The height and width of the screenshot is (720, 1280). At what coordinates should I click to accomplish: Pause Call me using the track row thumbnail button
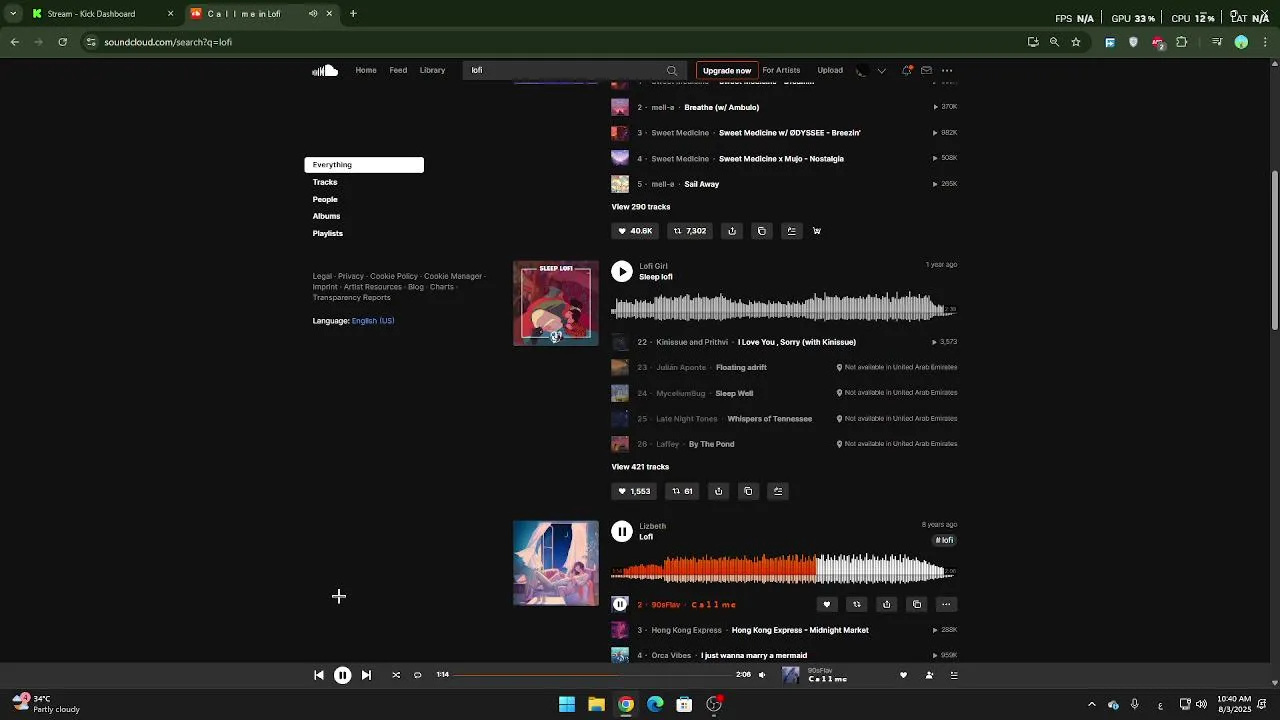click(x=620, y=604)
